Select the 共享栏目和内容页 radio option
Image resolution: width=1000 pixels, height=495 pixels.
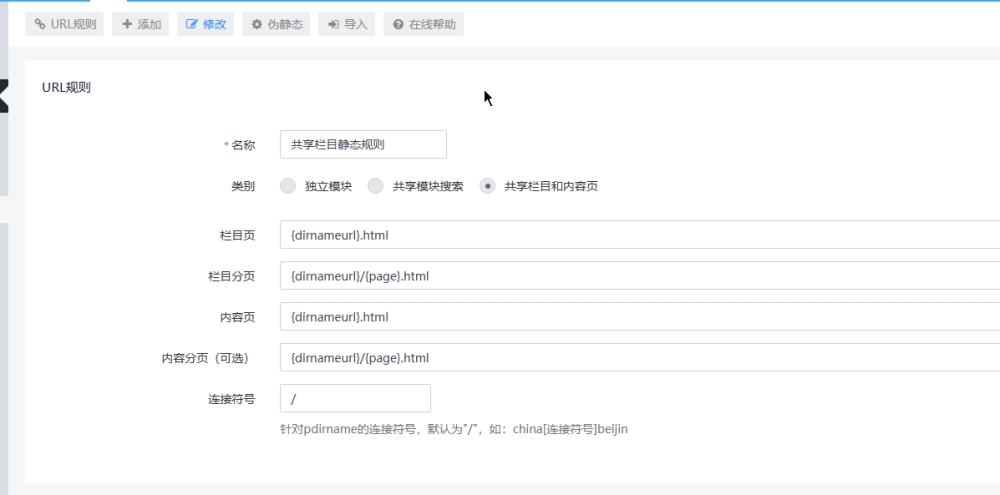pos(487,186)
